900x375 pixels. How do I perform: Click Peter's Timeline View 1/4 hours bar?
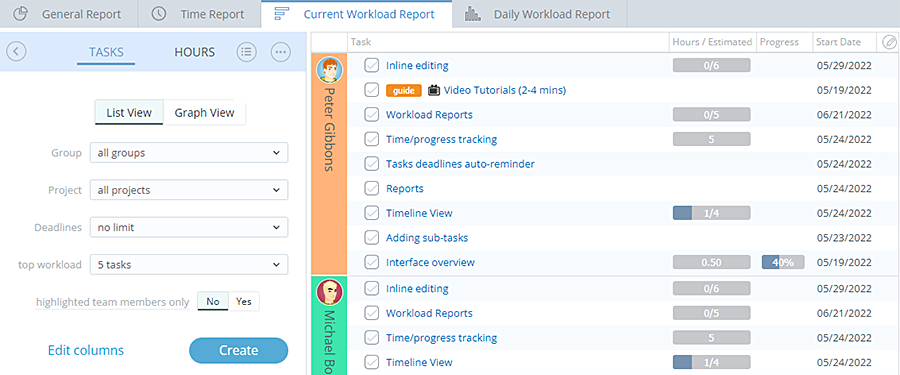point(711,213)
